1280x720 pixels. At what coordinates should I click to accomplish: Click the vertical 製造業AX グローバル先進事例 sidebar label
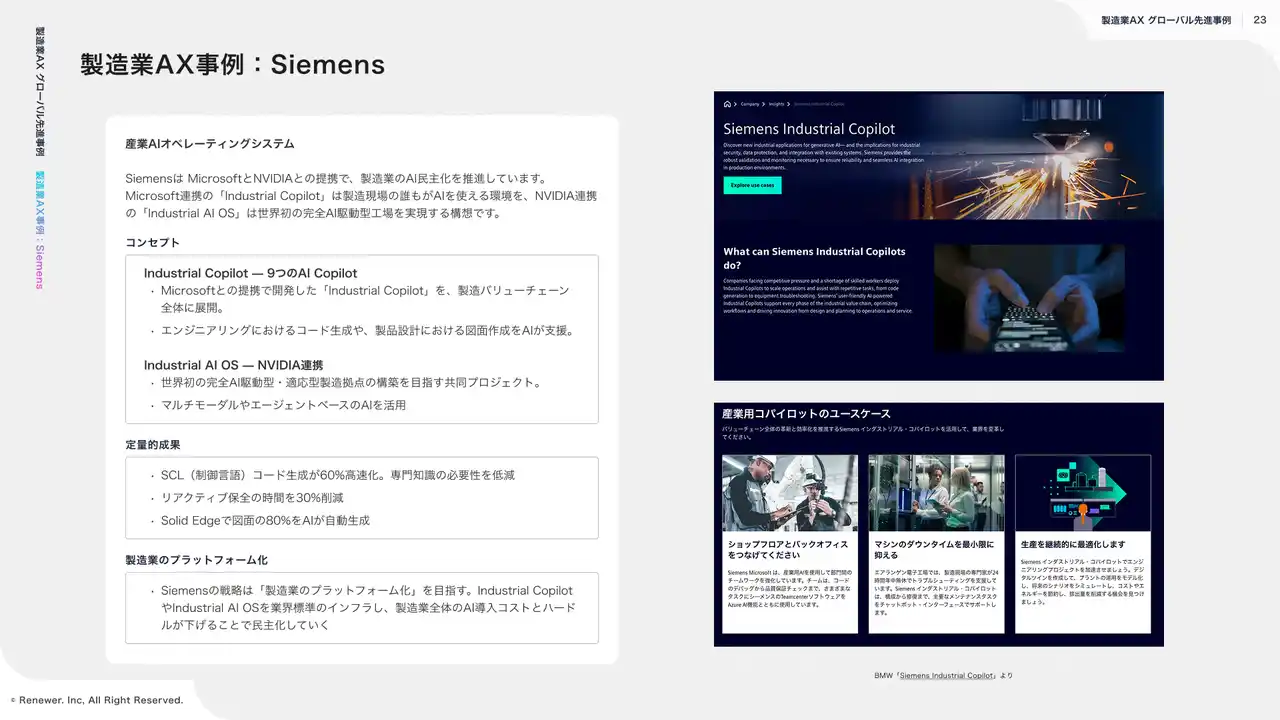point(40,91)
